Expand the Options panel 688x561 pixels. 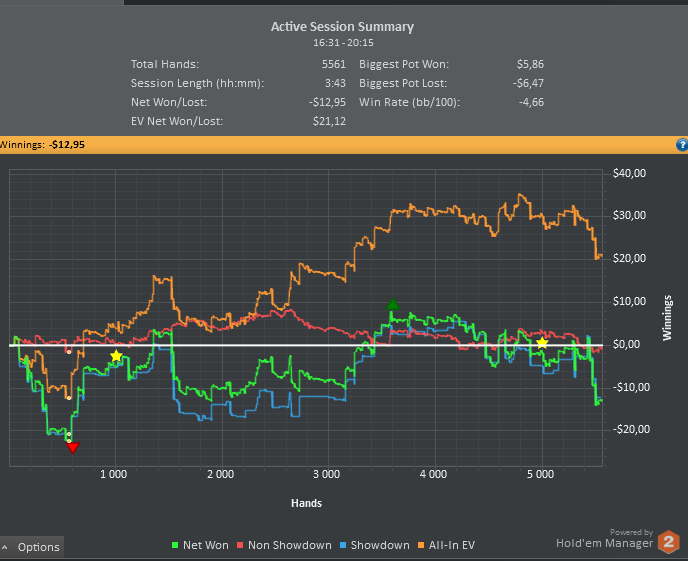[x=38, y=547]
